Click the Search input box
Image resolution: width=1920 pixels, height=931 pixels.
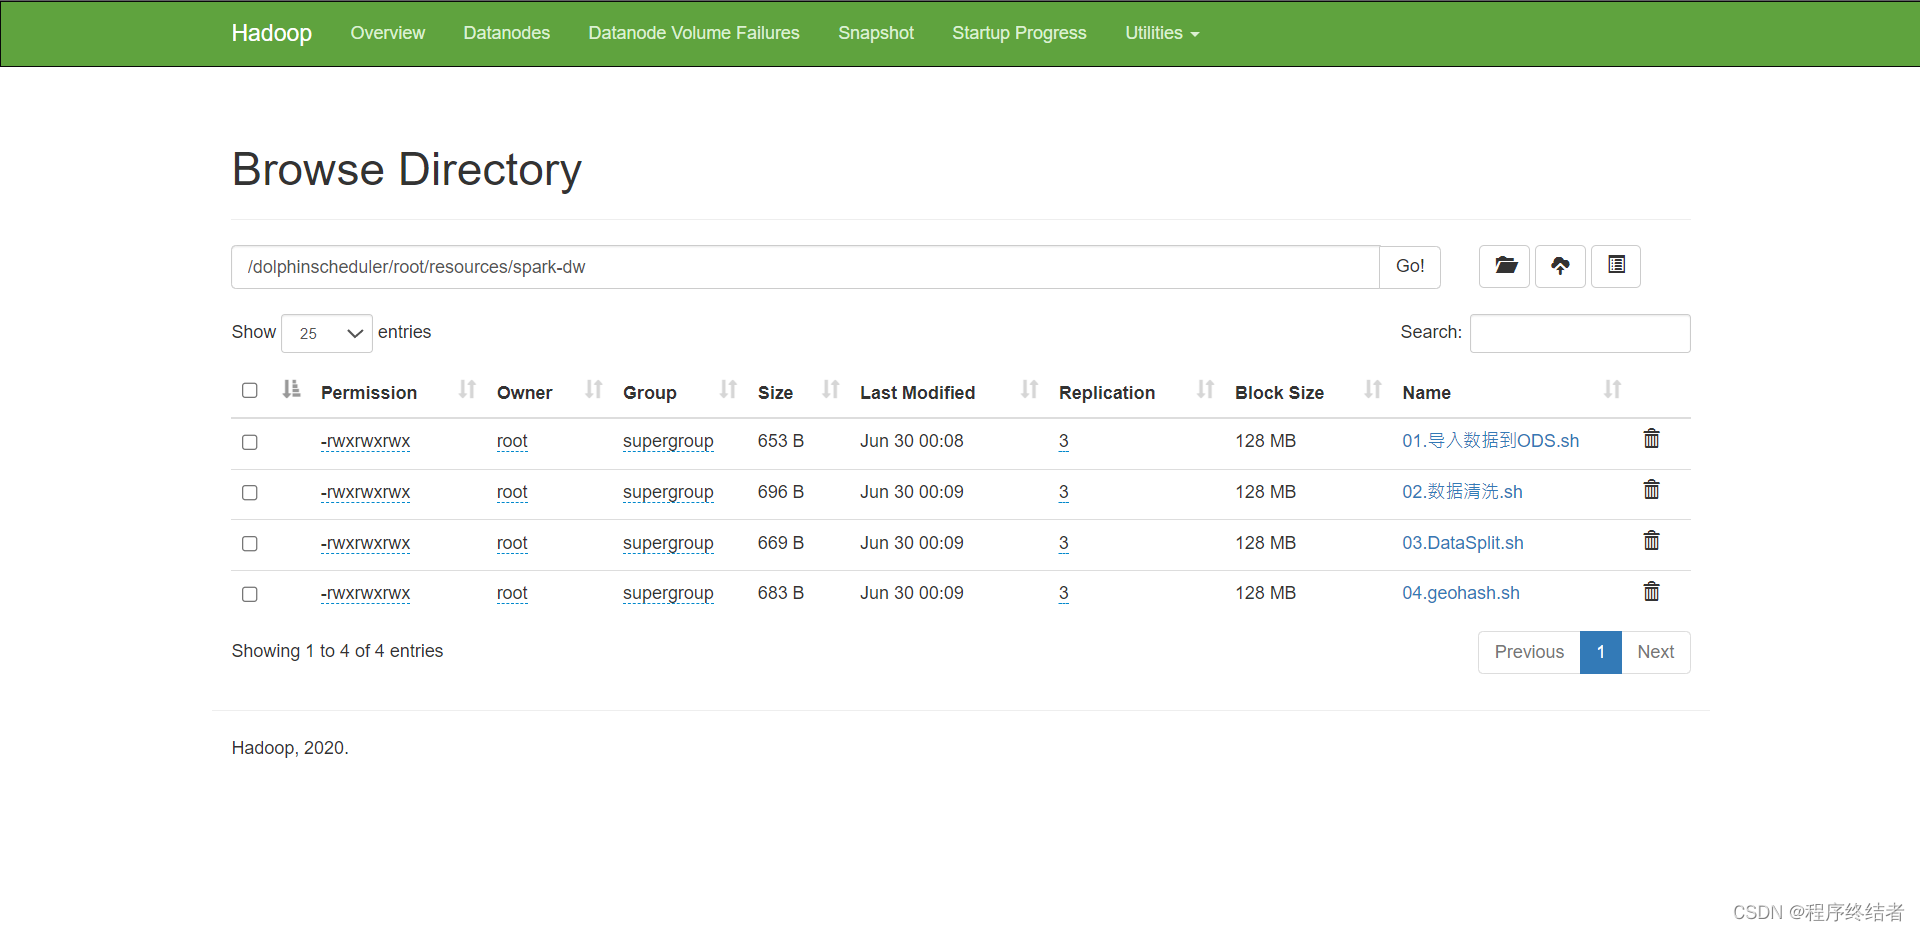point(1580,333)
